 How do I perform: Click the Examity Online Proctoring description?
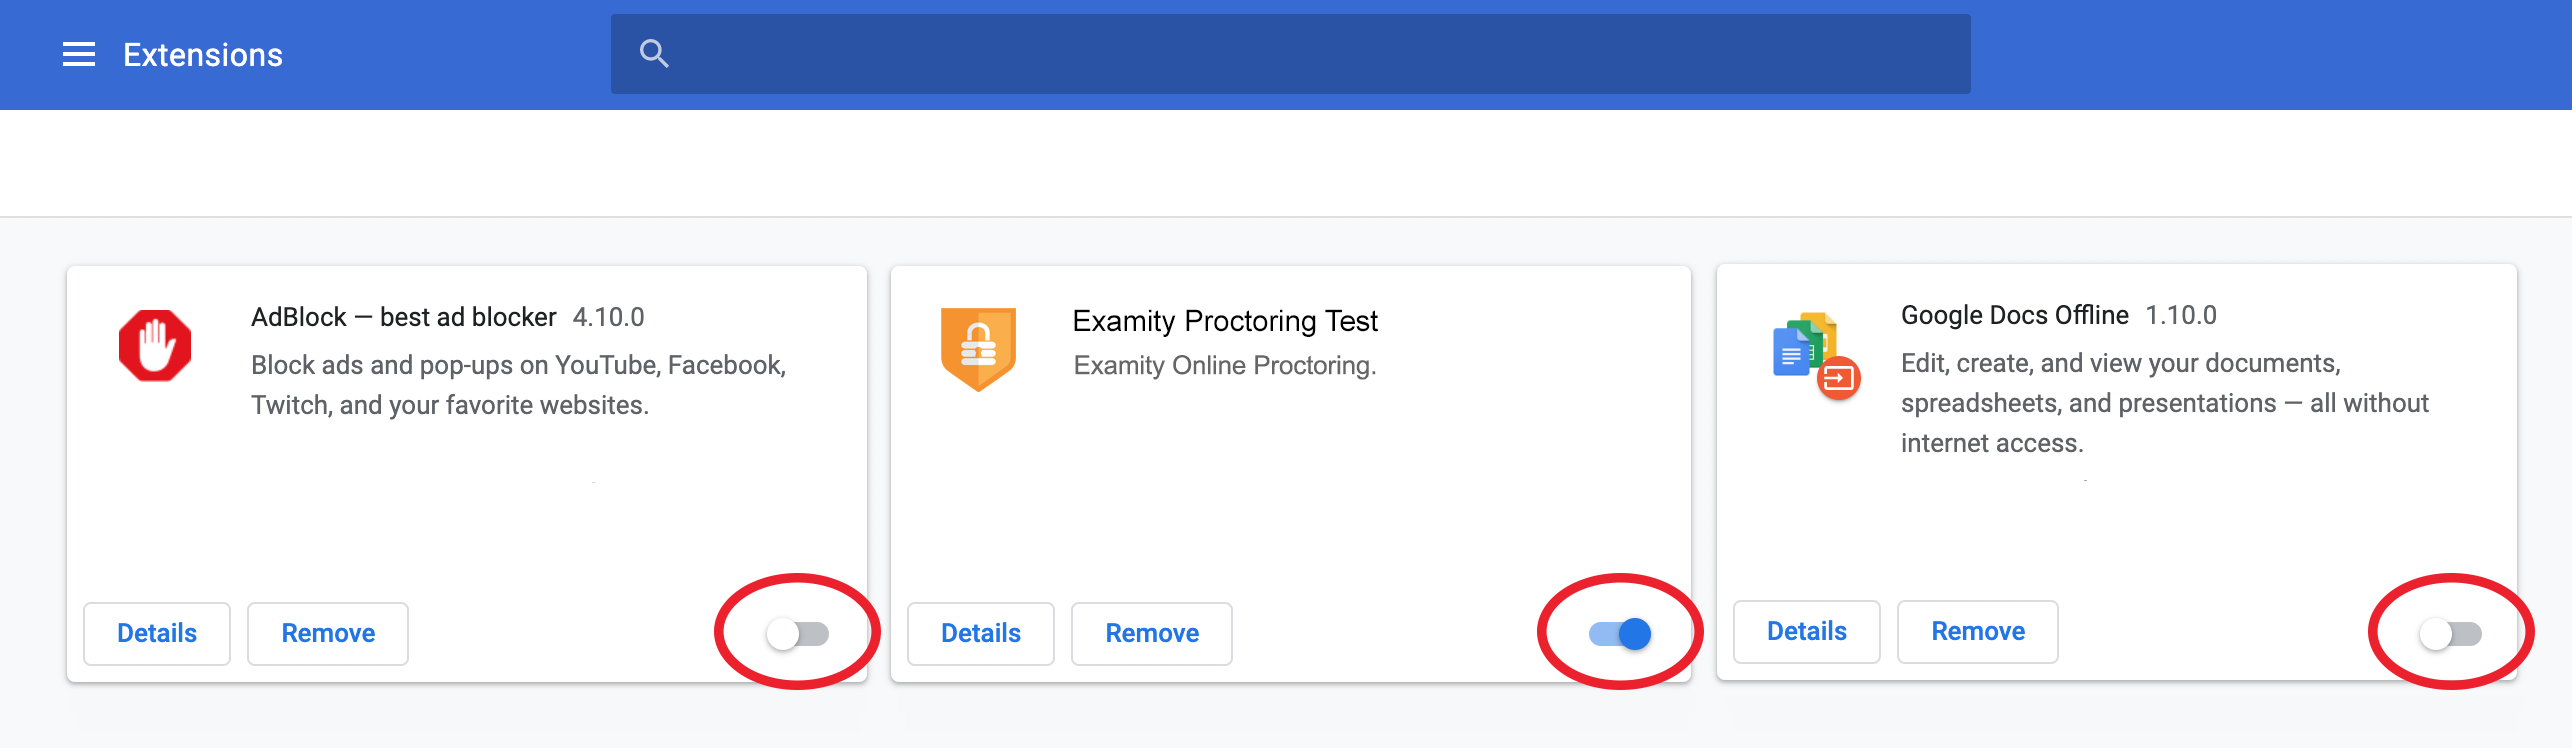pyautogui.click(x=1225, y=365)
